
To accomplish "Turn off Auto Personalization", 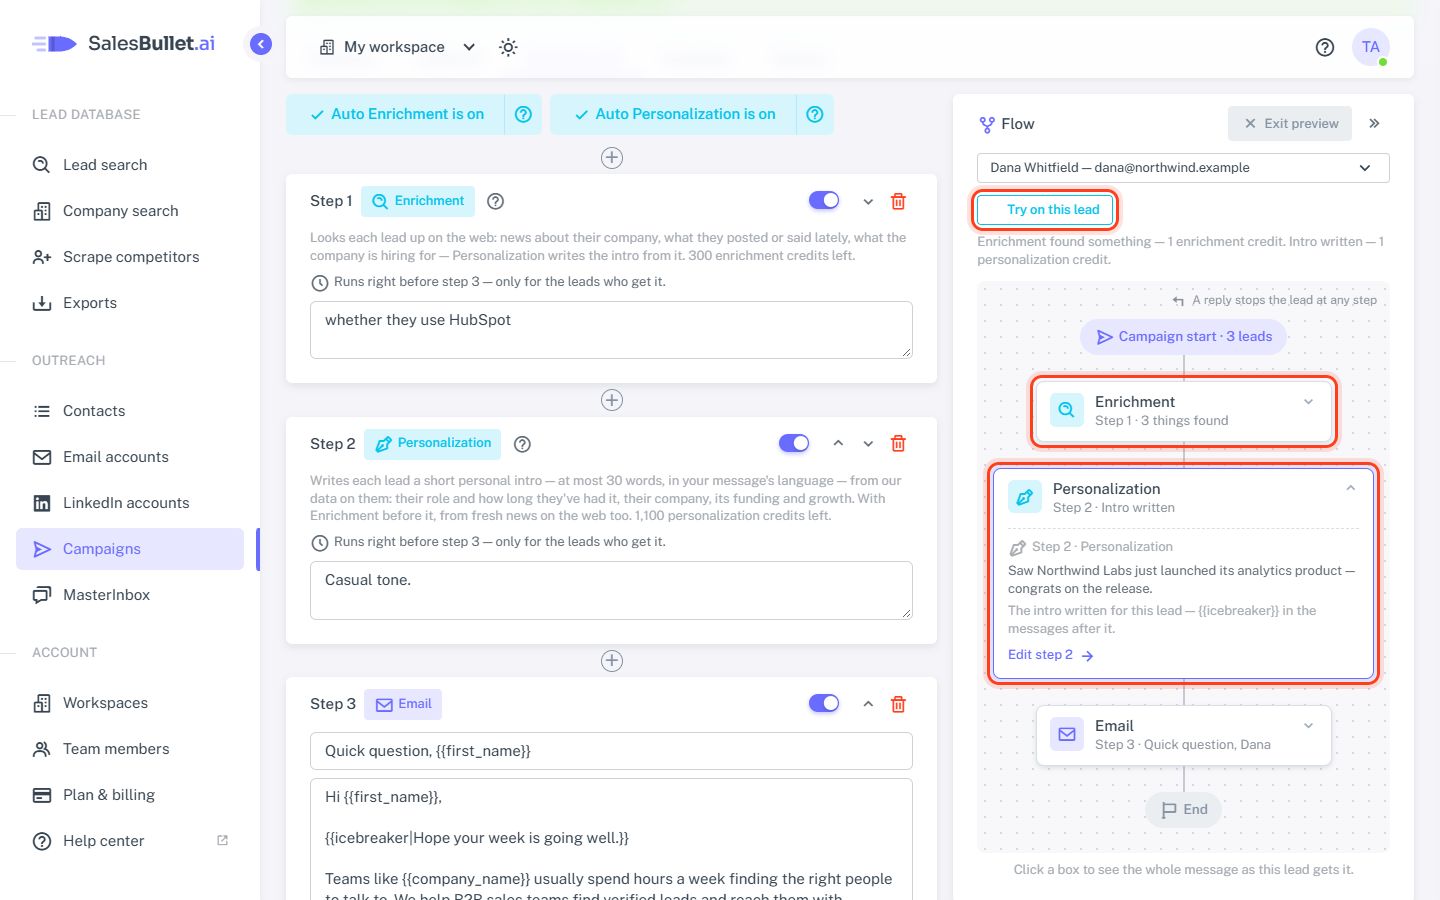I will 674,115.
